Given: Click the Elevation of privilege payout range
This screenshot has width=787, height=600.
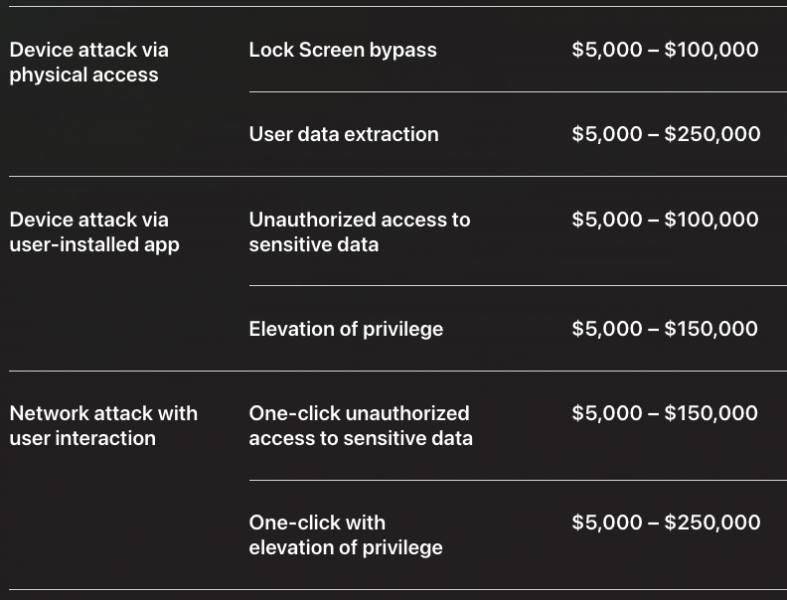Looking at the screenshot, I should [665, 329].
